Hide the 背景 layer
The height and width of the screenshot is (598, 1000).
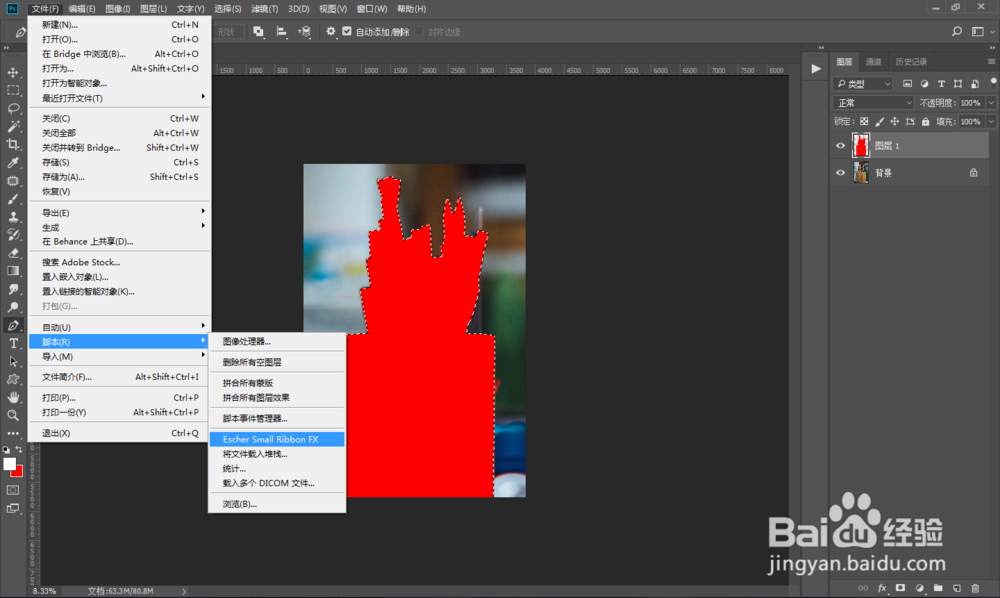point(841,173)
